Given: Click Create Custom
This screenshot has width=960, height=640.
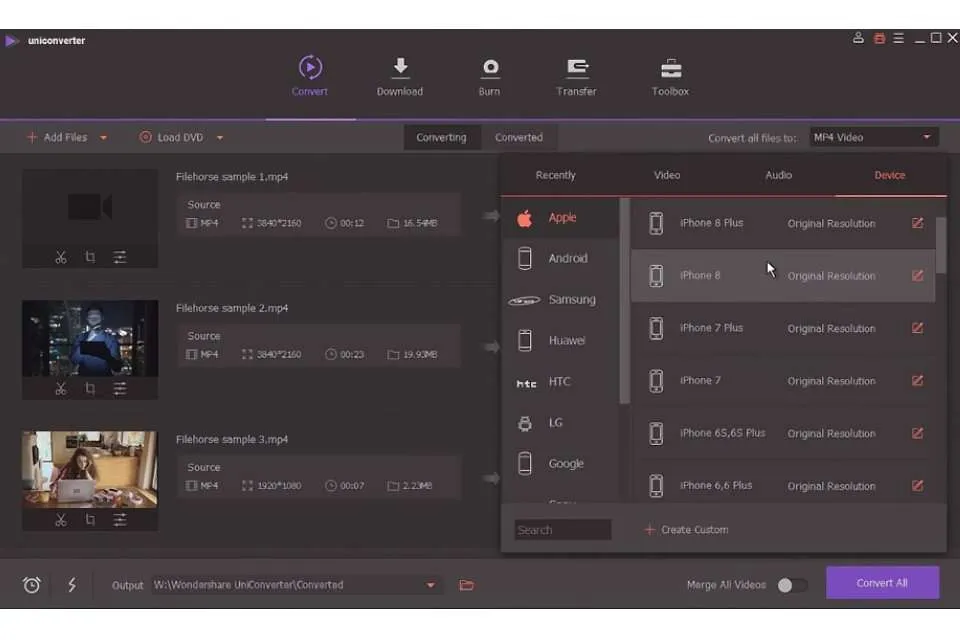Looking at the screenshot, I should point(687,530).
